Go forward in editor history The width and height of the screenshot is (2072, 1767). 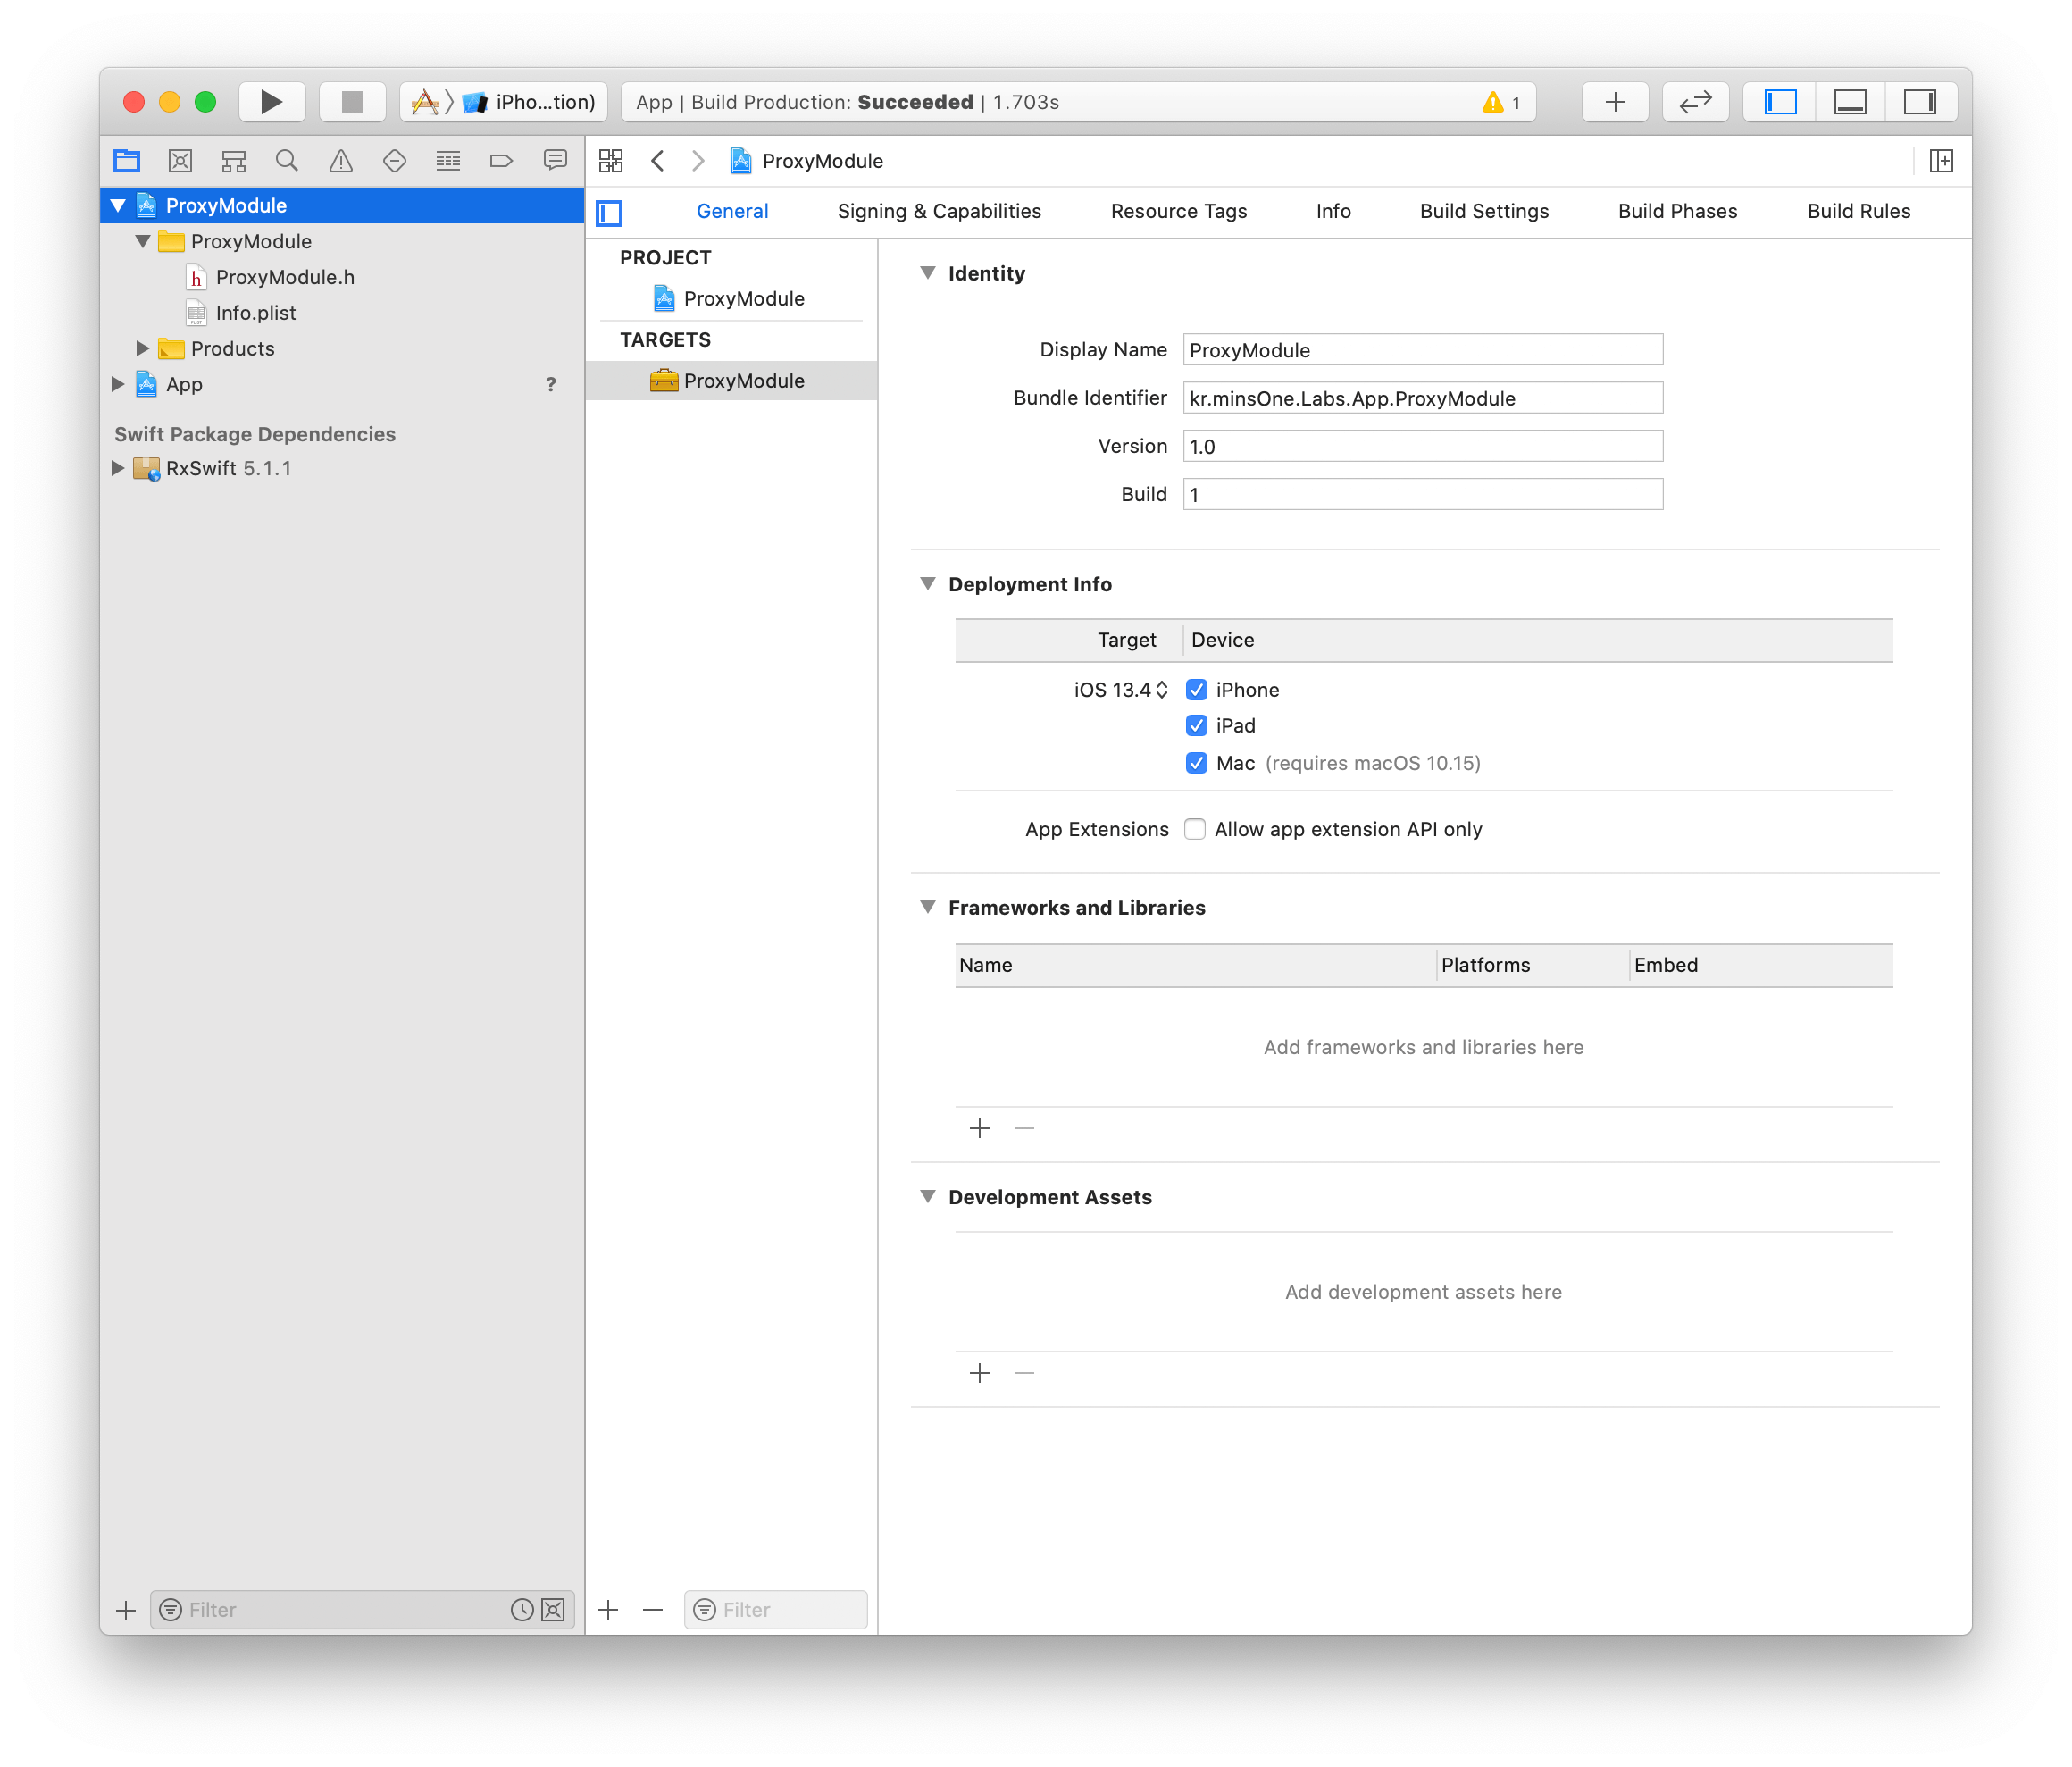tap(698, 160)
